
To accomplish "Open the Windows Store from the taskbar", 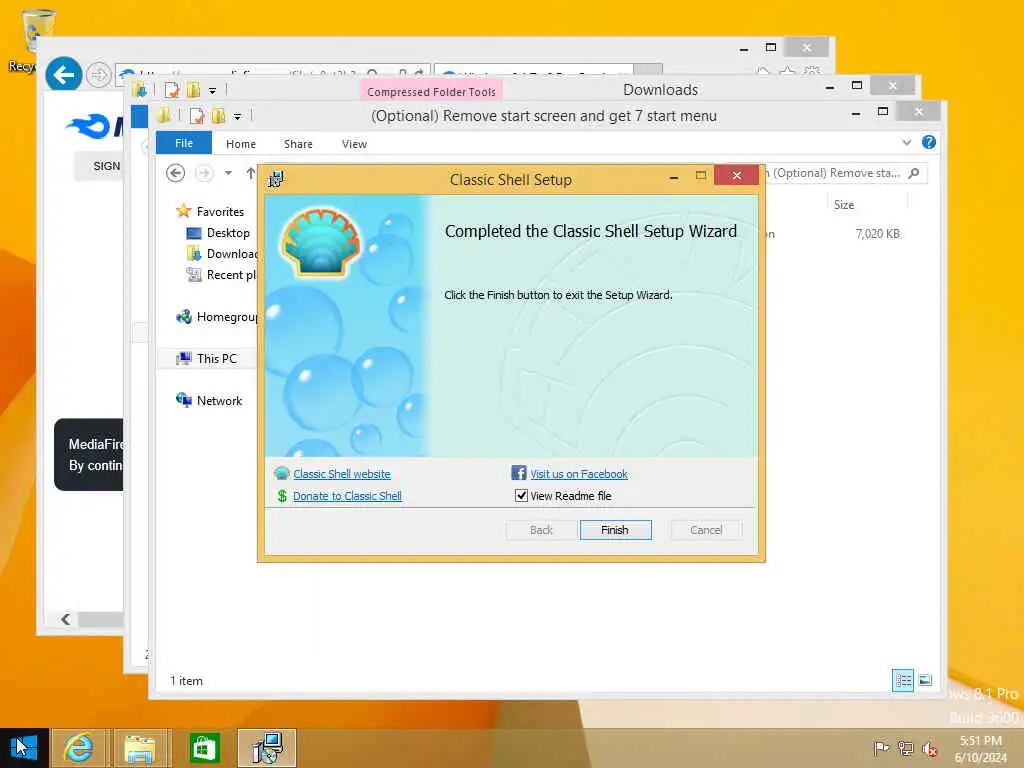I will pyautogui.click(x=204, y=748).
